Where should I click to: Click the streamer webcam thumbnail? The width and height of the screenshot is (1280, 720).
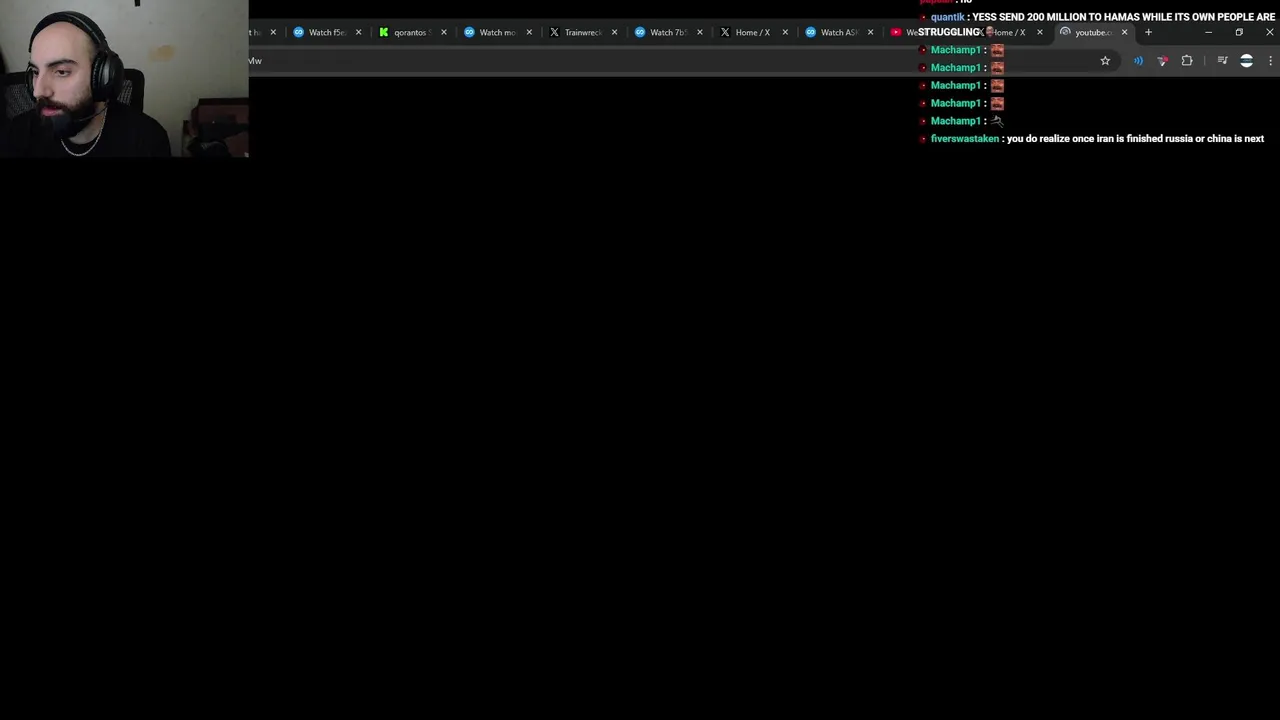(x=124, y=79)
